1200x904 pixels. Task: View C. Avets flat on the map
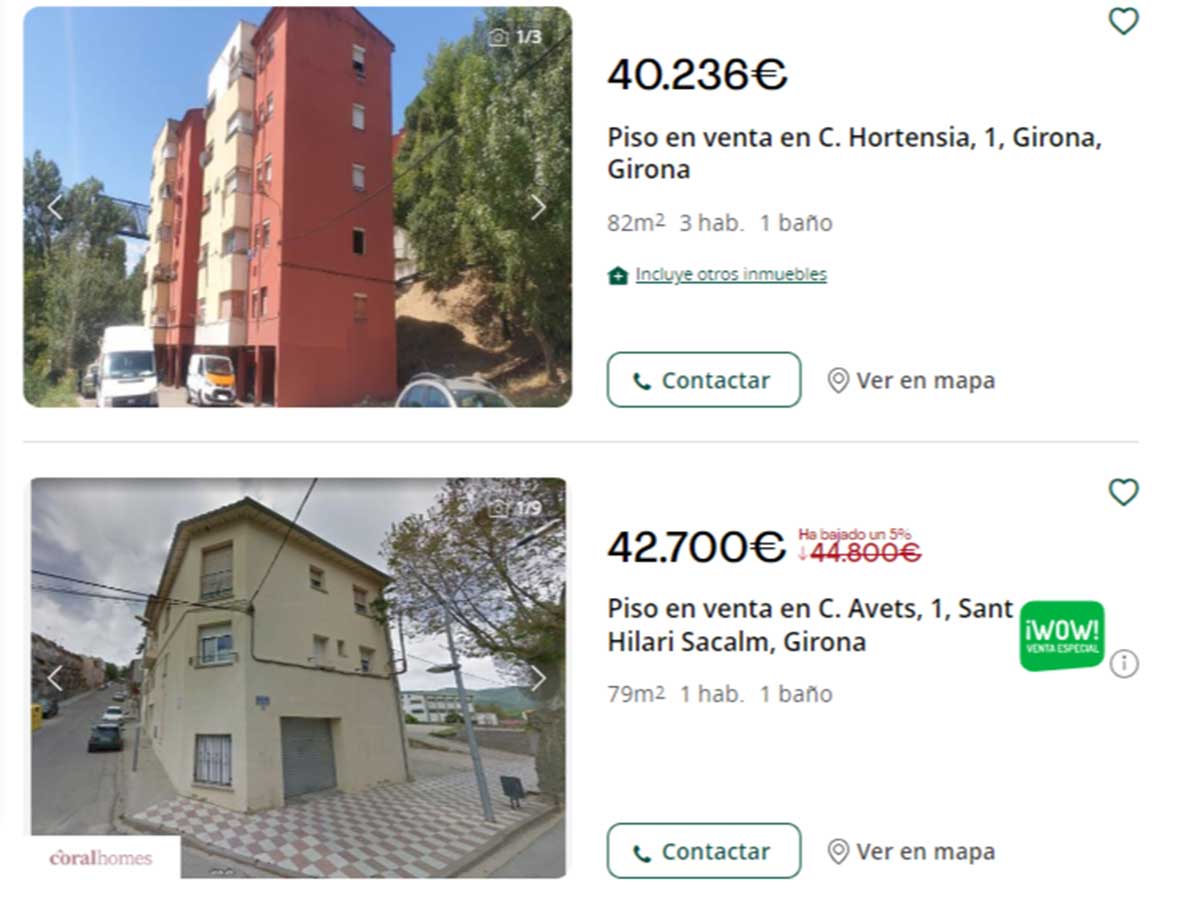(x=911, y=851)
